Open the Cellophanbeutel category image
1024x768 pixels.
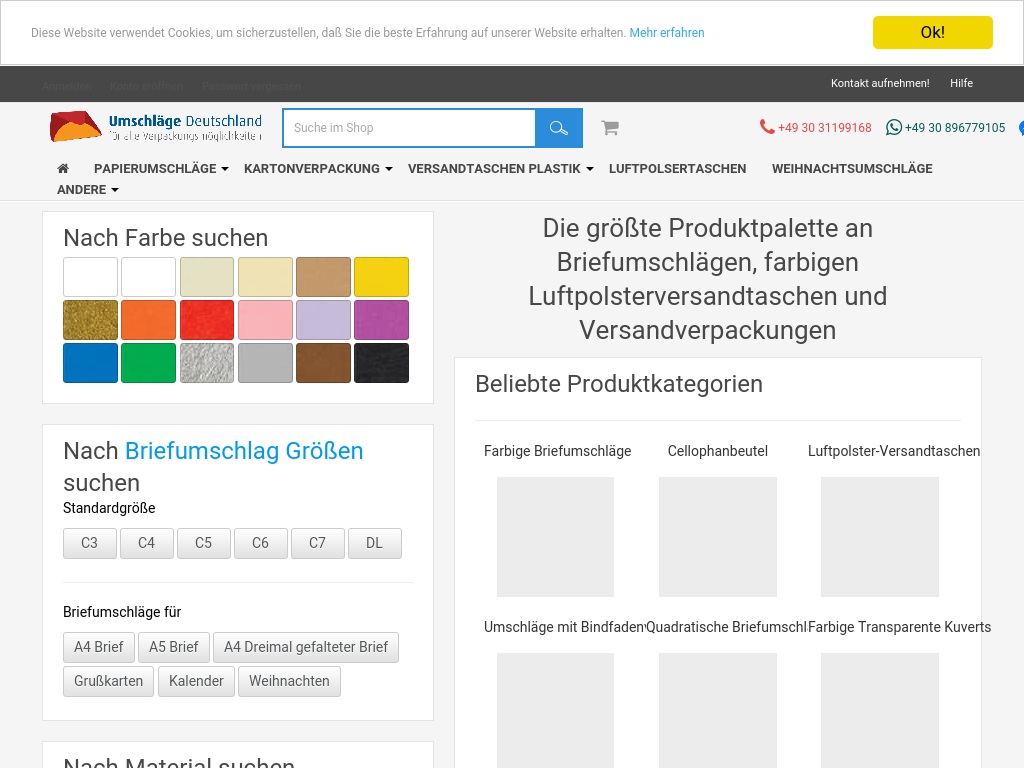pos(717,536)
